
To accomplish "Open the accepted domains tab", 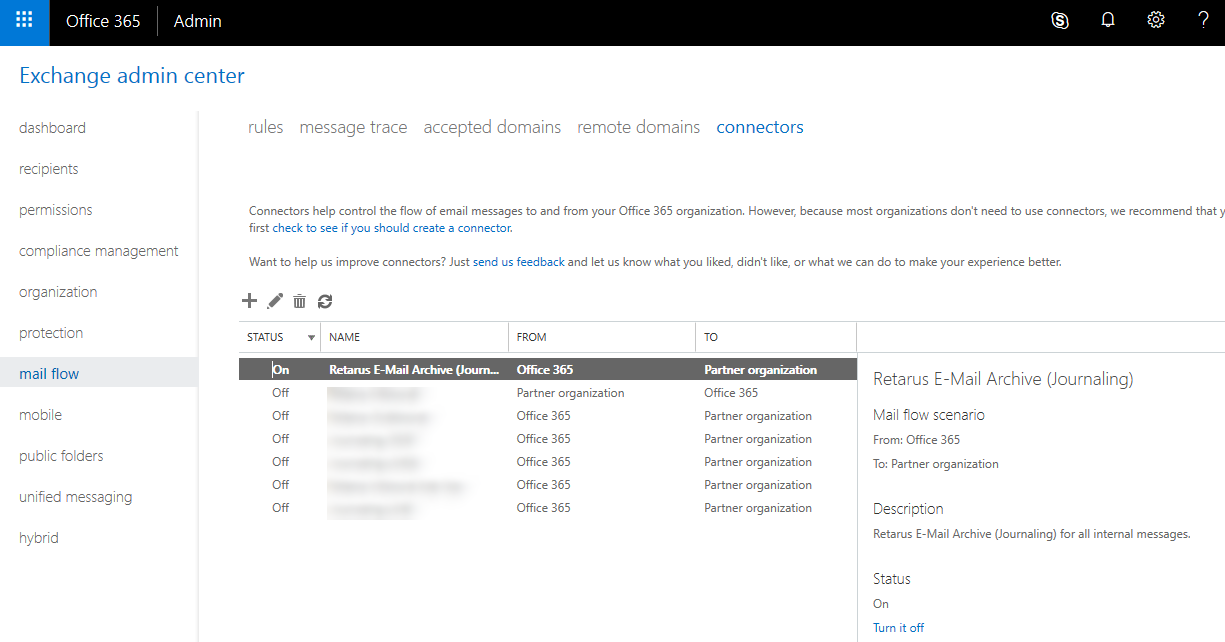I will click(x=492, y=127).
